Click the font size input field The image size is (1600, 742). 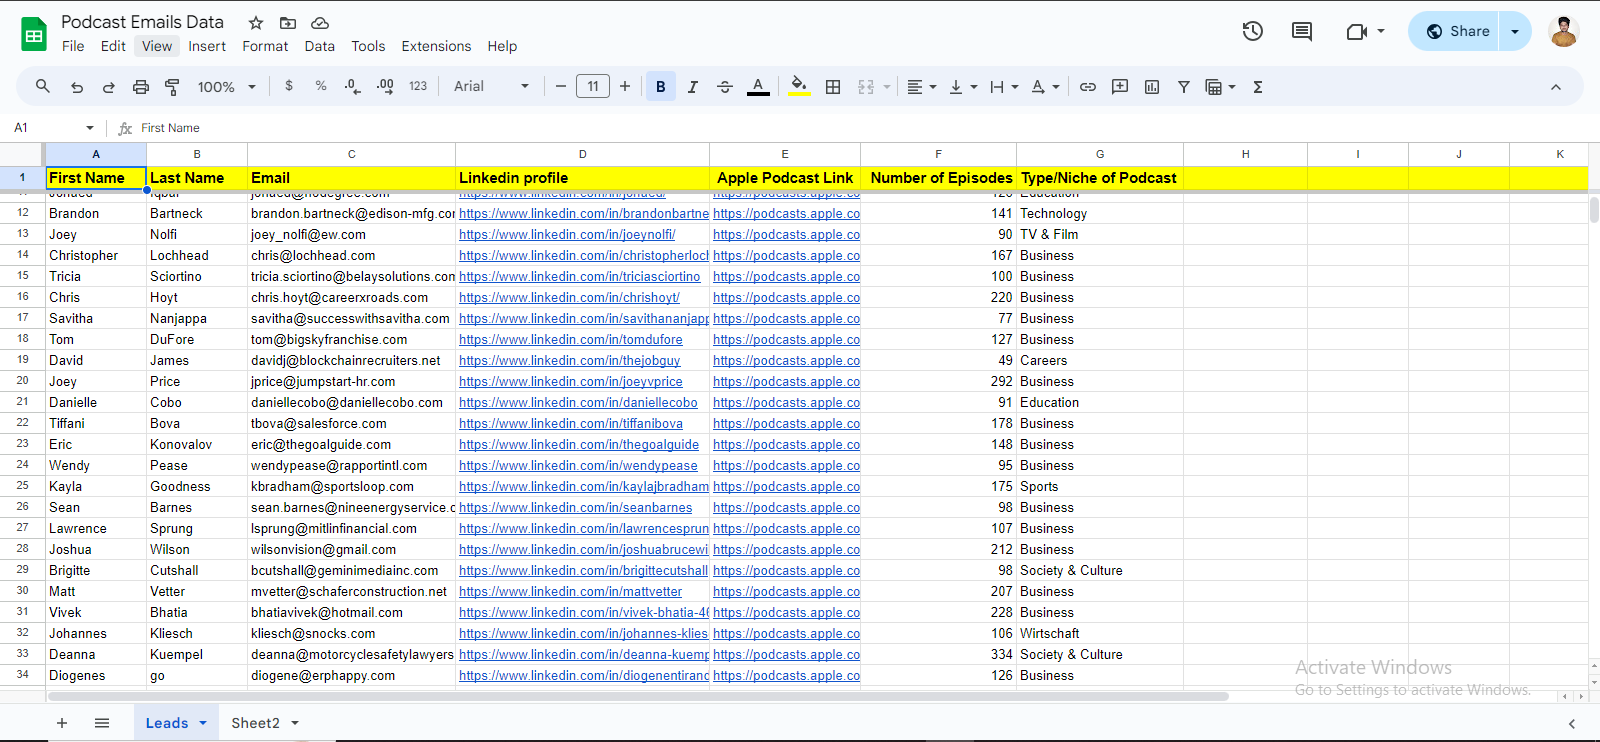pyautogui.click(x=593, y=87)
